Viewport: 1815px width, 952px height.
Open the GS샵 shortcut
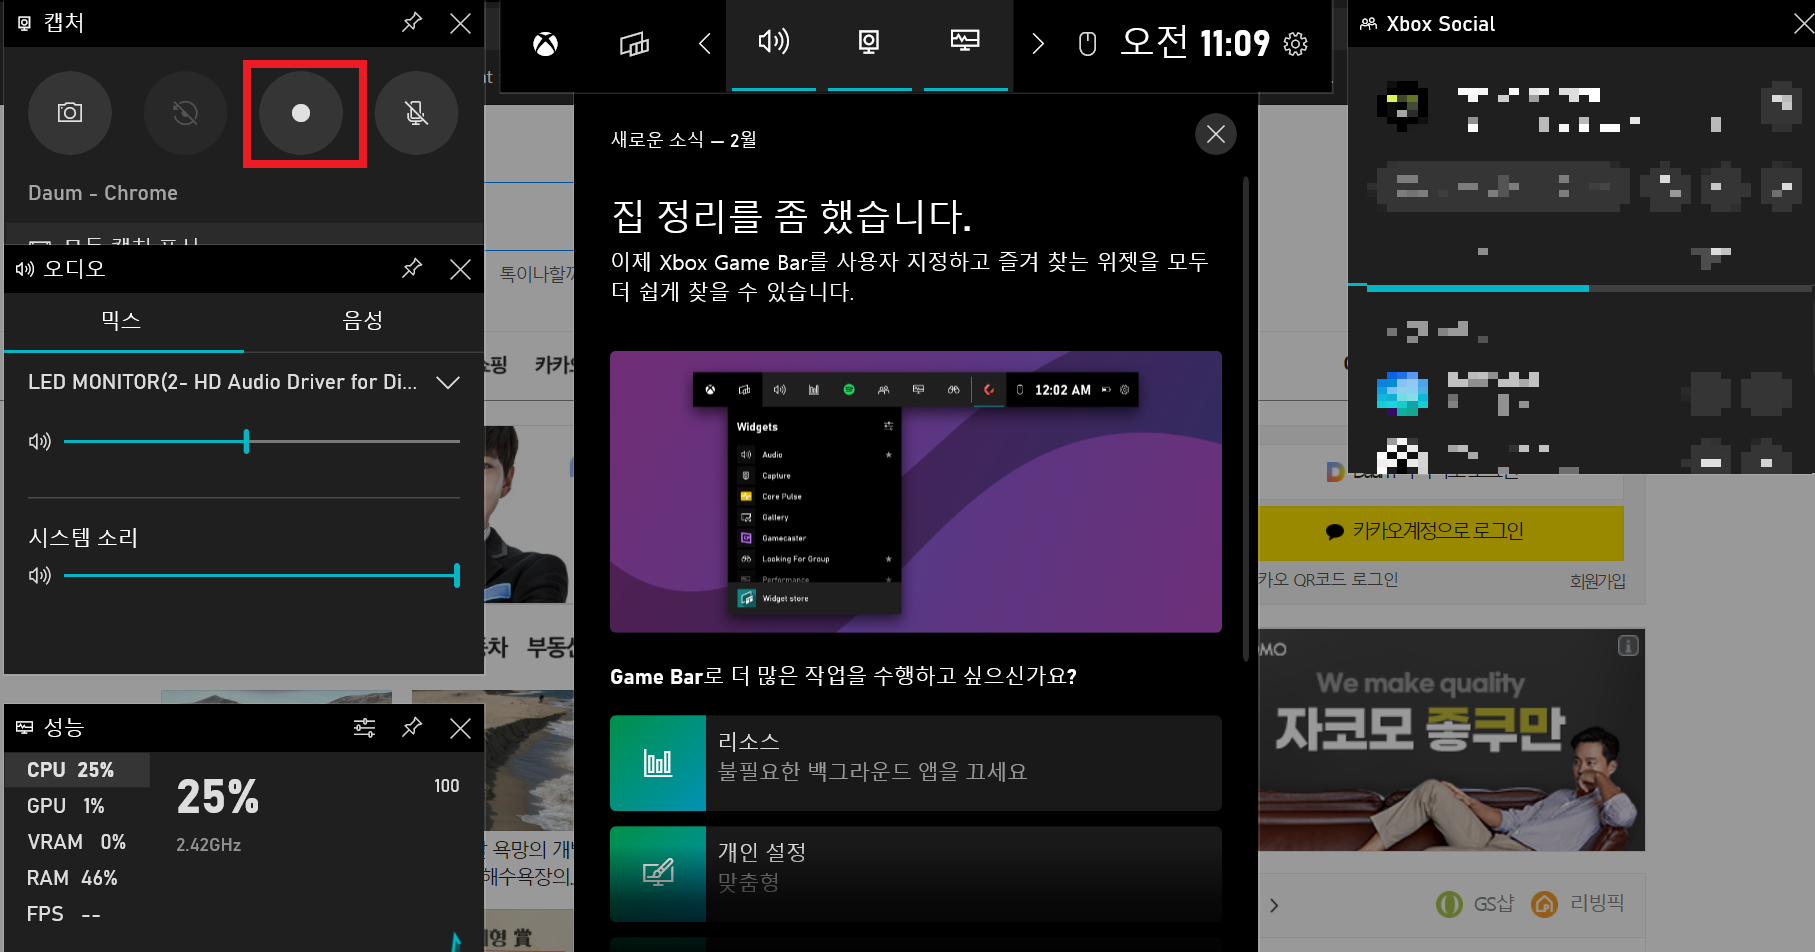coord(1476,904)
